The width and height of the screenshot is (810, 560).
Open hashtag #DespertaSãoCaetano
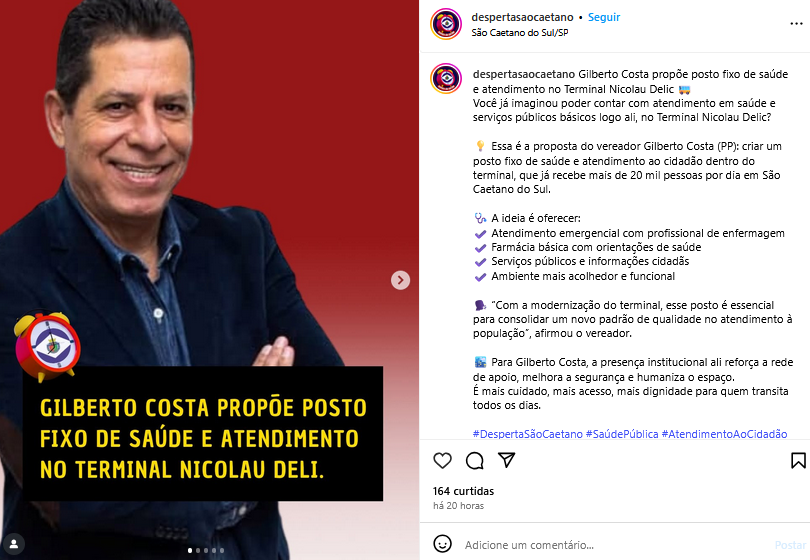click(x=527, y=434)
